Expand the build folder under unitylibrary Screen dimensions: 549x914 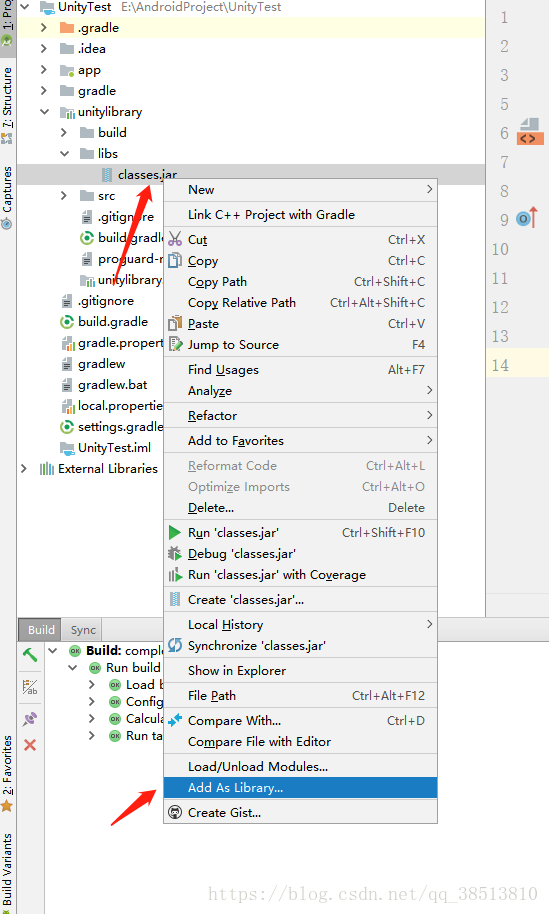click(64, 132)
